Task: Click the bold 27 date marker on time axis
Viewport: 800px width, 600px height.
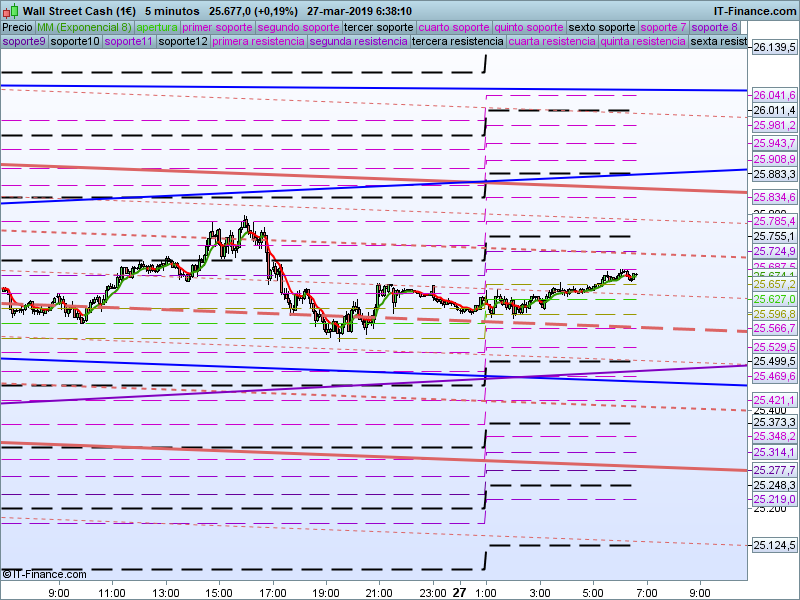Action: click(460, 592)
